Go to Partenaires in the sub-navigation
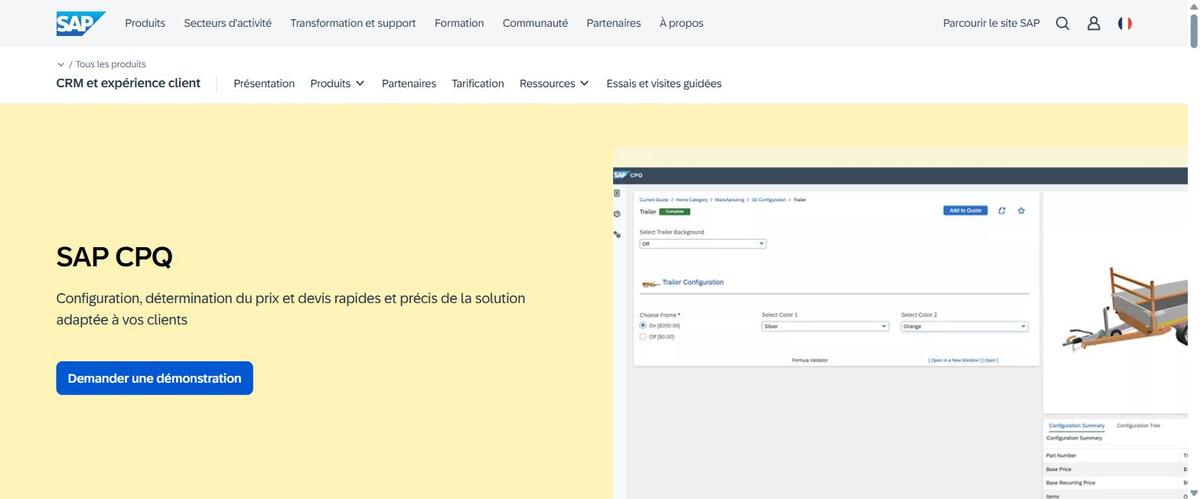 [409, 84]
